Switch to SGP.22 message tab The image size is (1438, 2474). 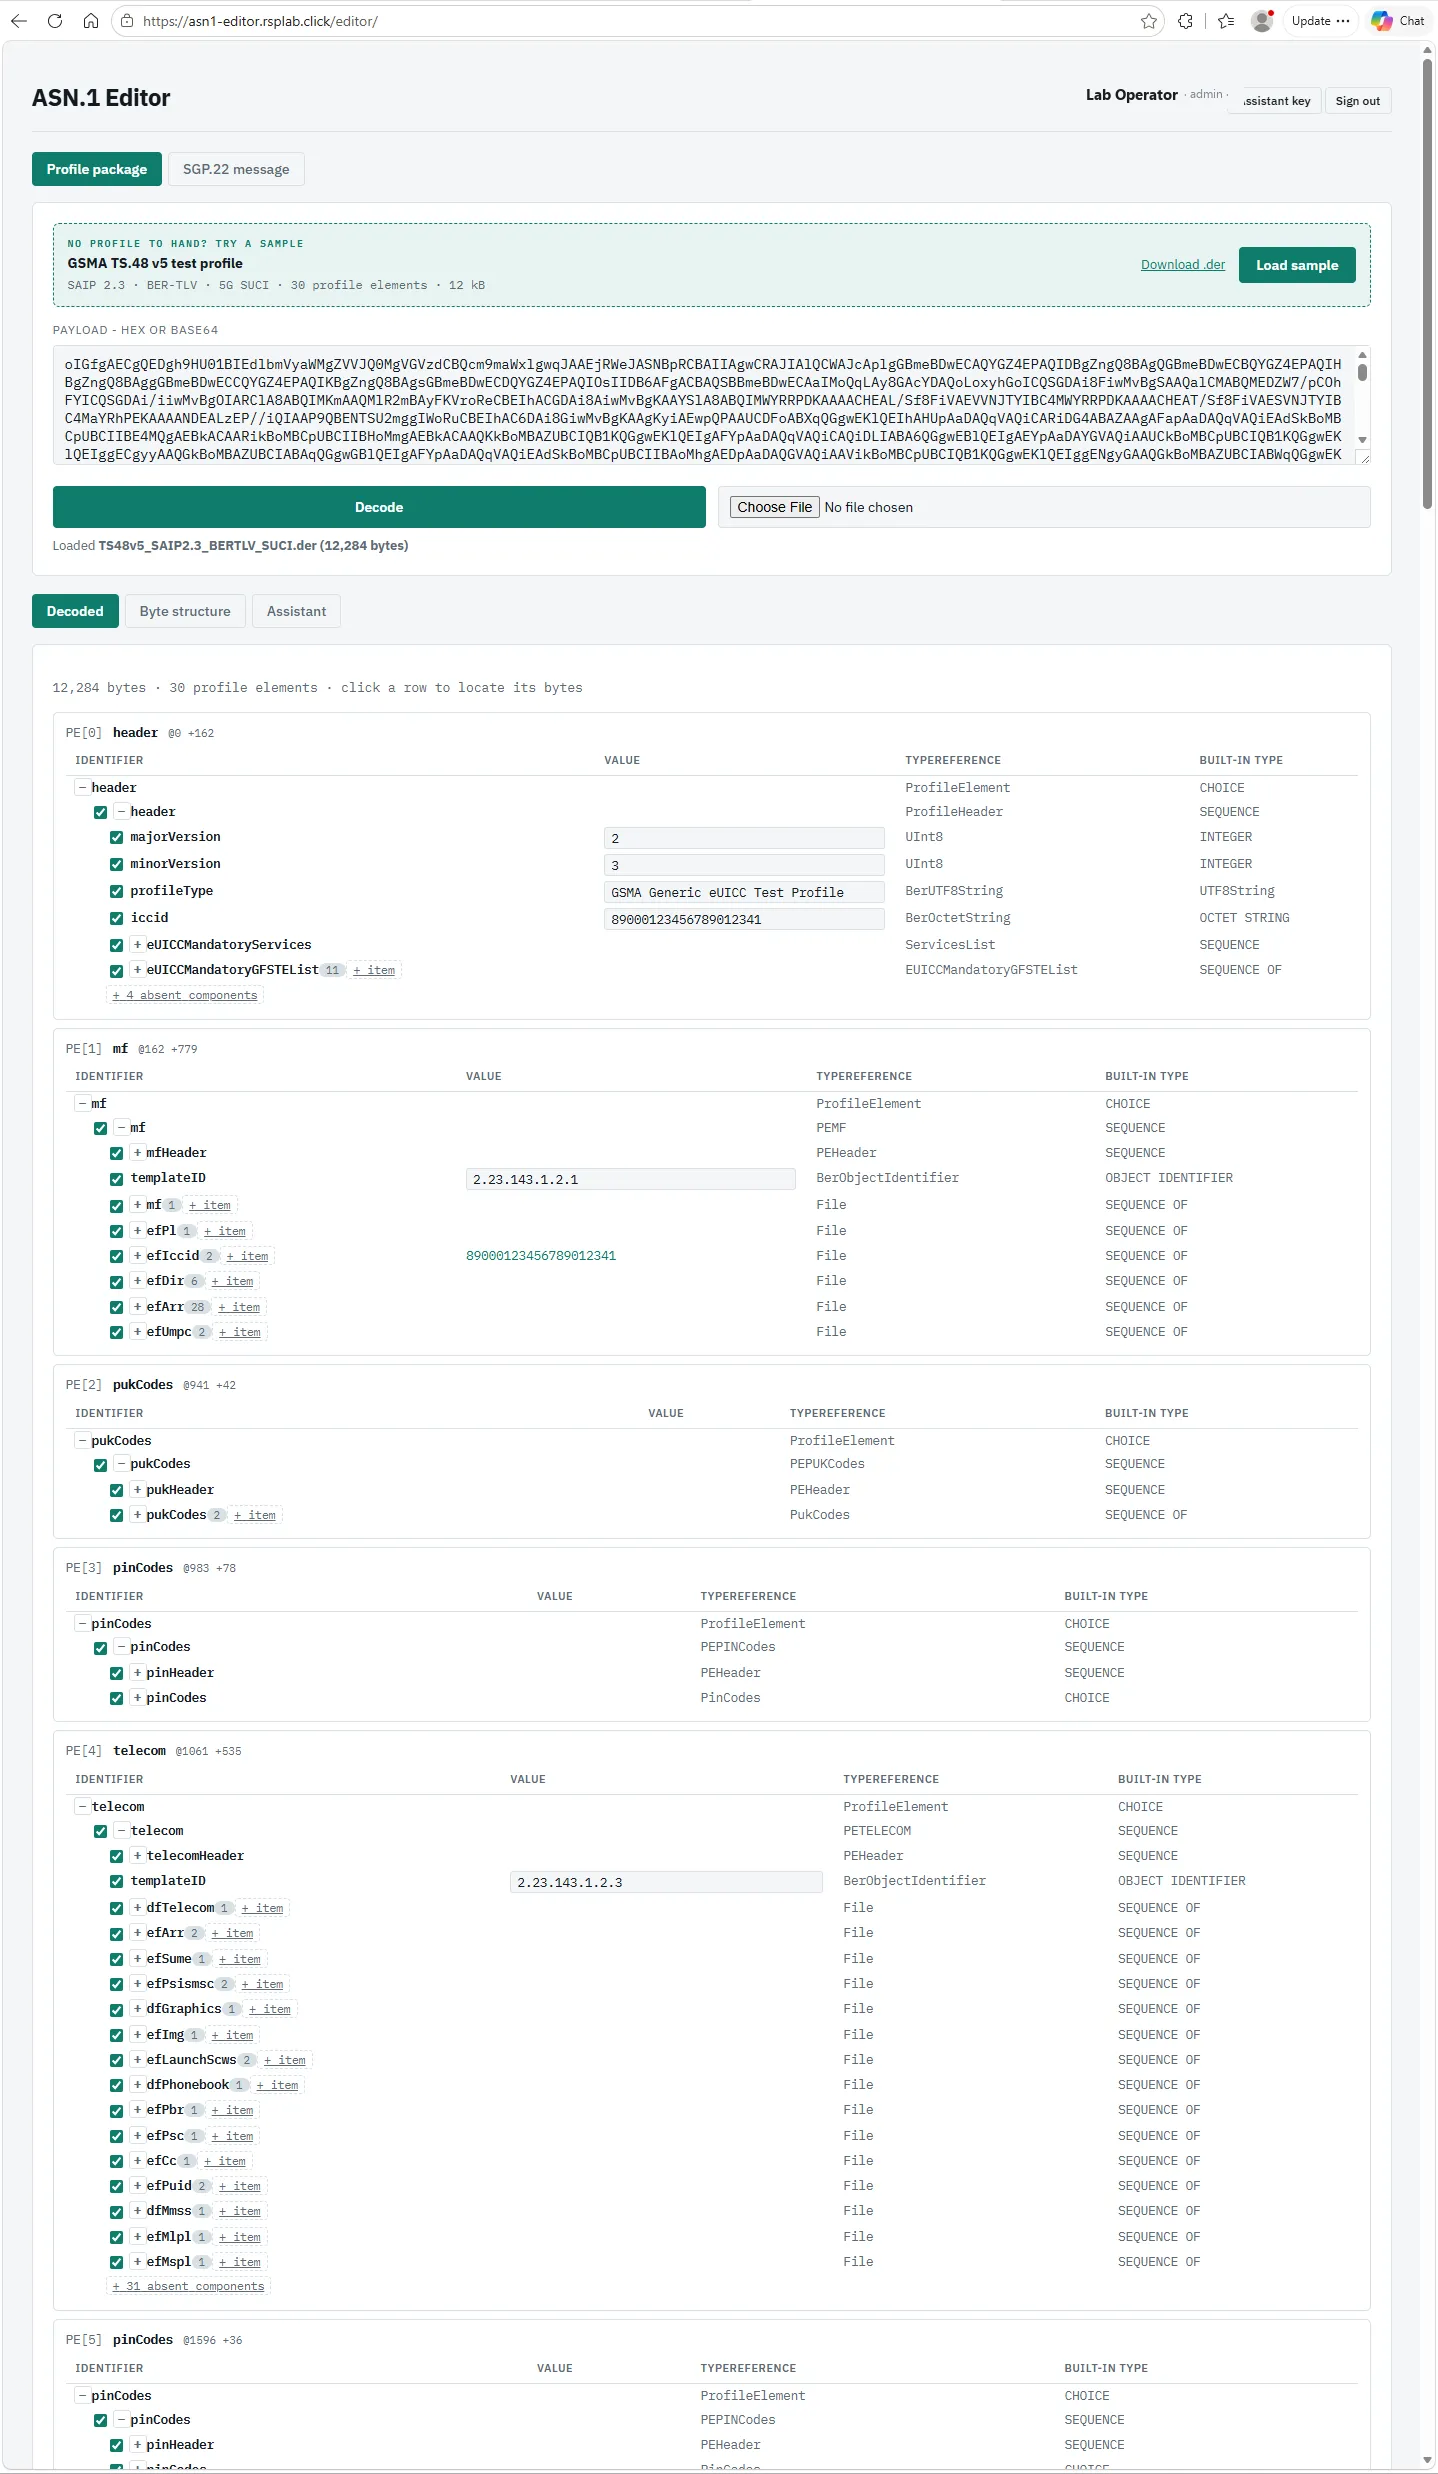click(x=236, y=169)
